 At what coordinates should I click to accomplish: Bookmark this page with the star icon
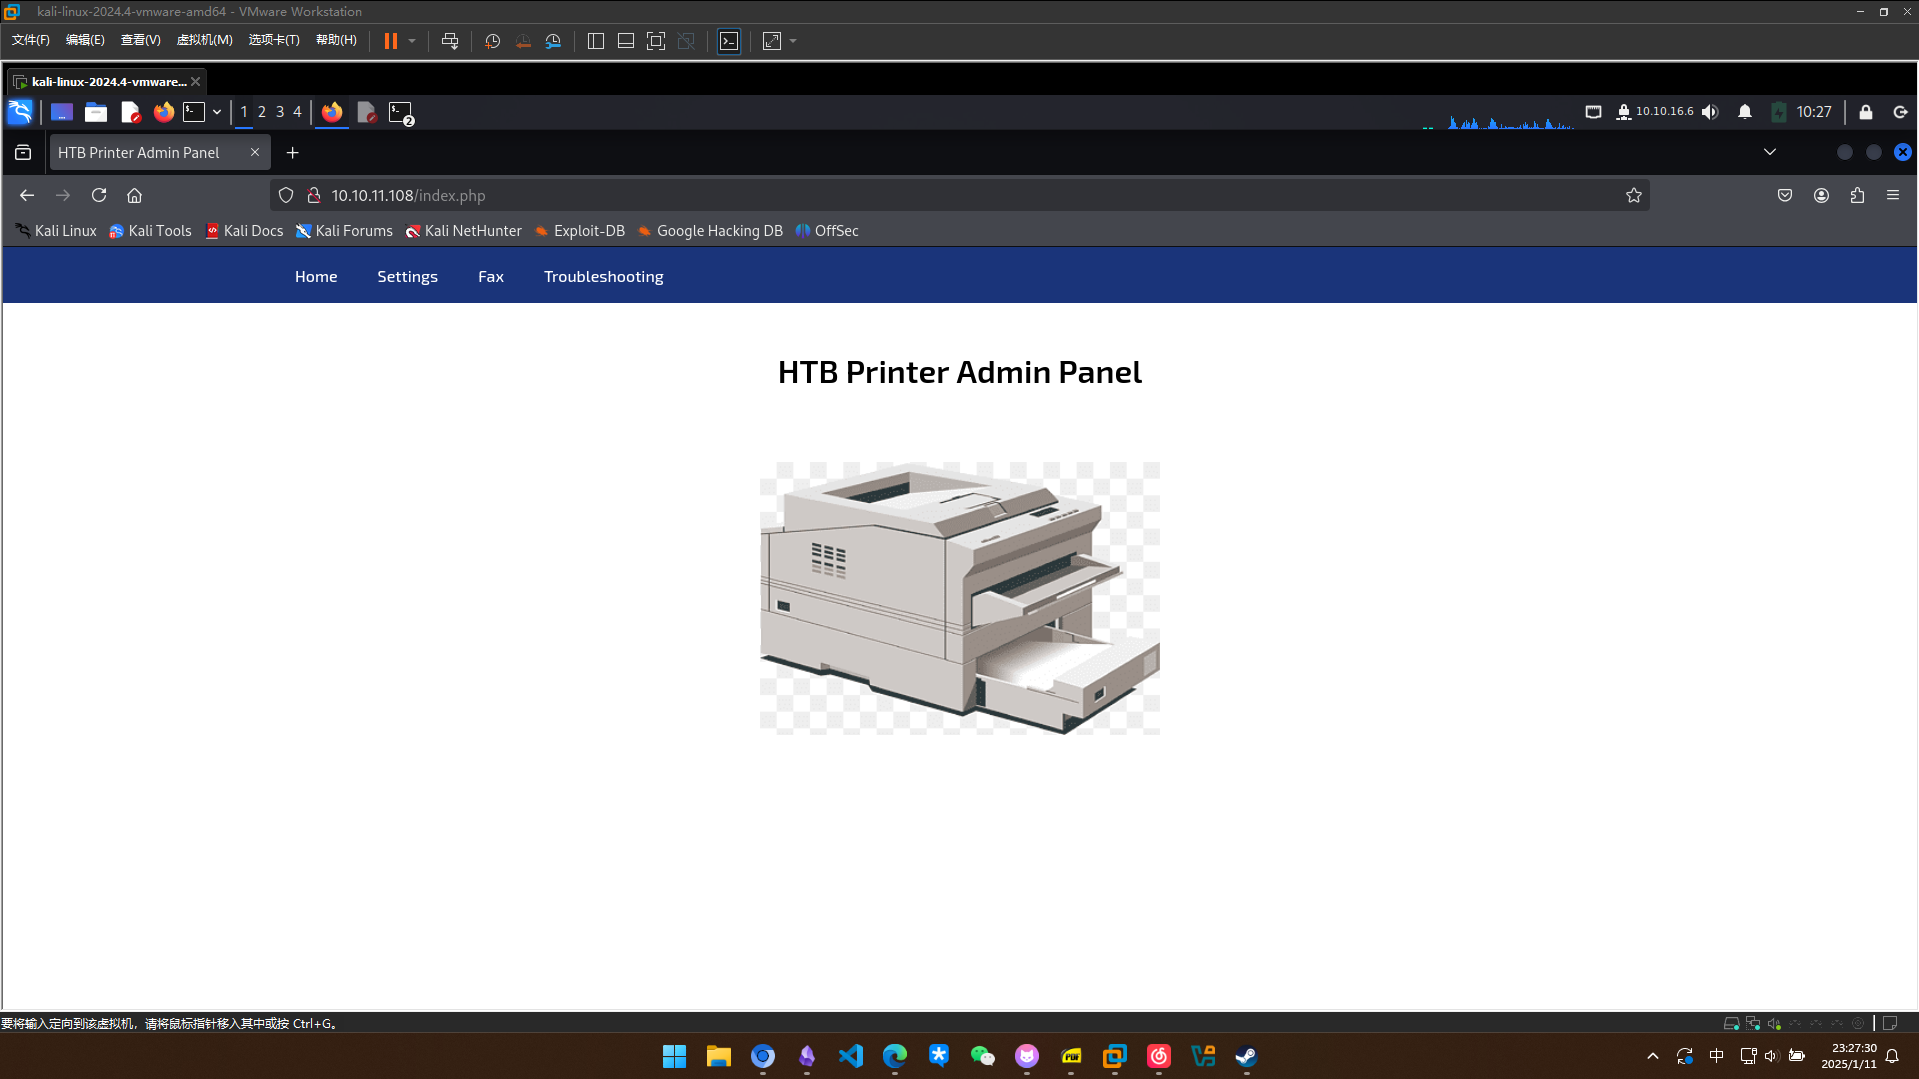point(1633,195)
